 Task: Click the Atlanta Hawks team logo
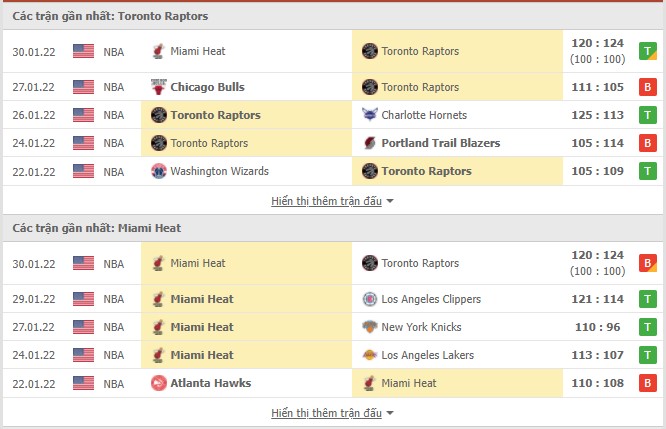pyautogui.click(x=158, y=383)
